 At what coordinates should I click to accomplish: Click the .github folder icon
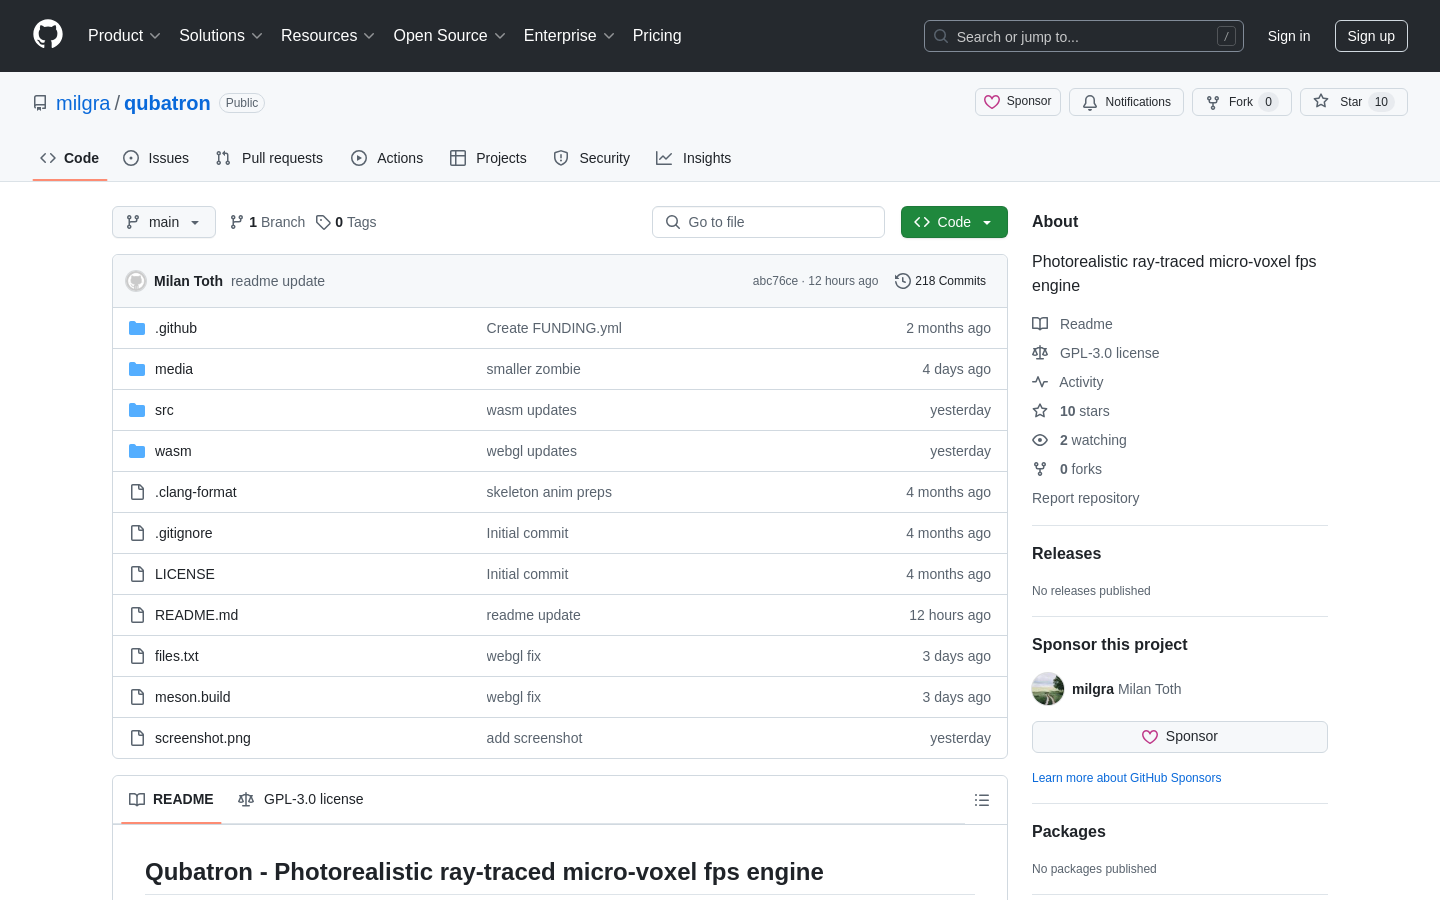point(137,328)
